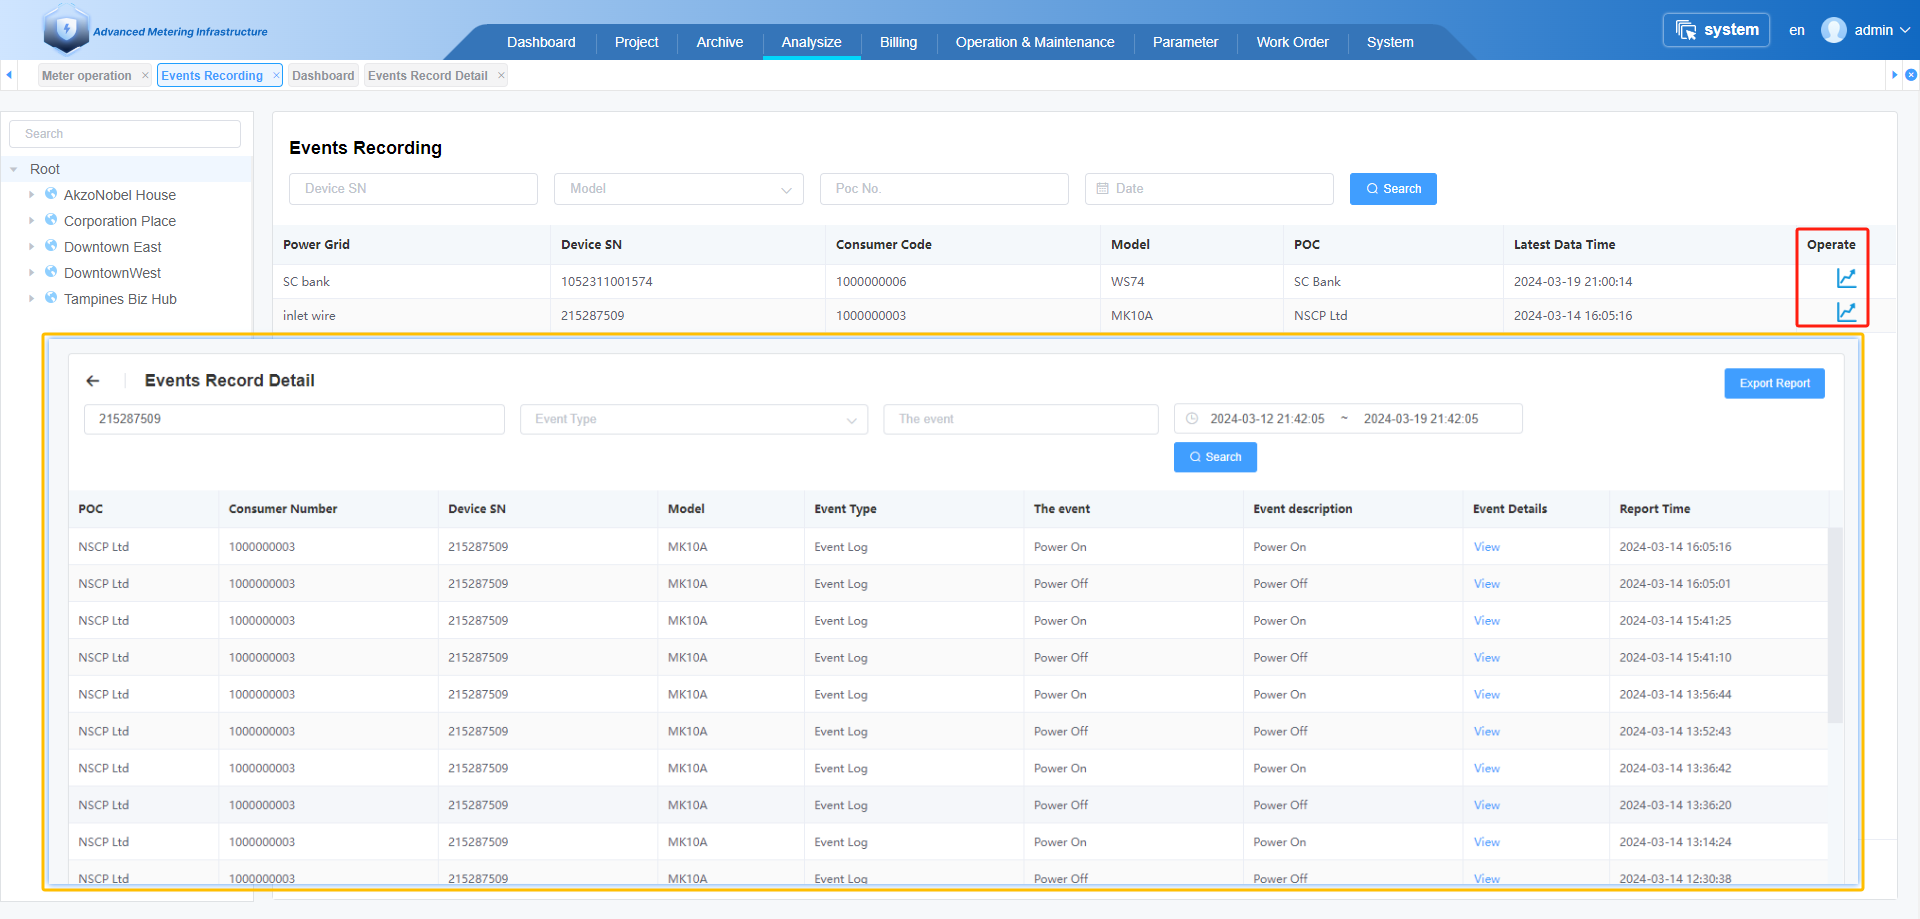Open the Billing menu
This screenshot has height=919, width=1920.
coord(898,42)
